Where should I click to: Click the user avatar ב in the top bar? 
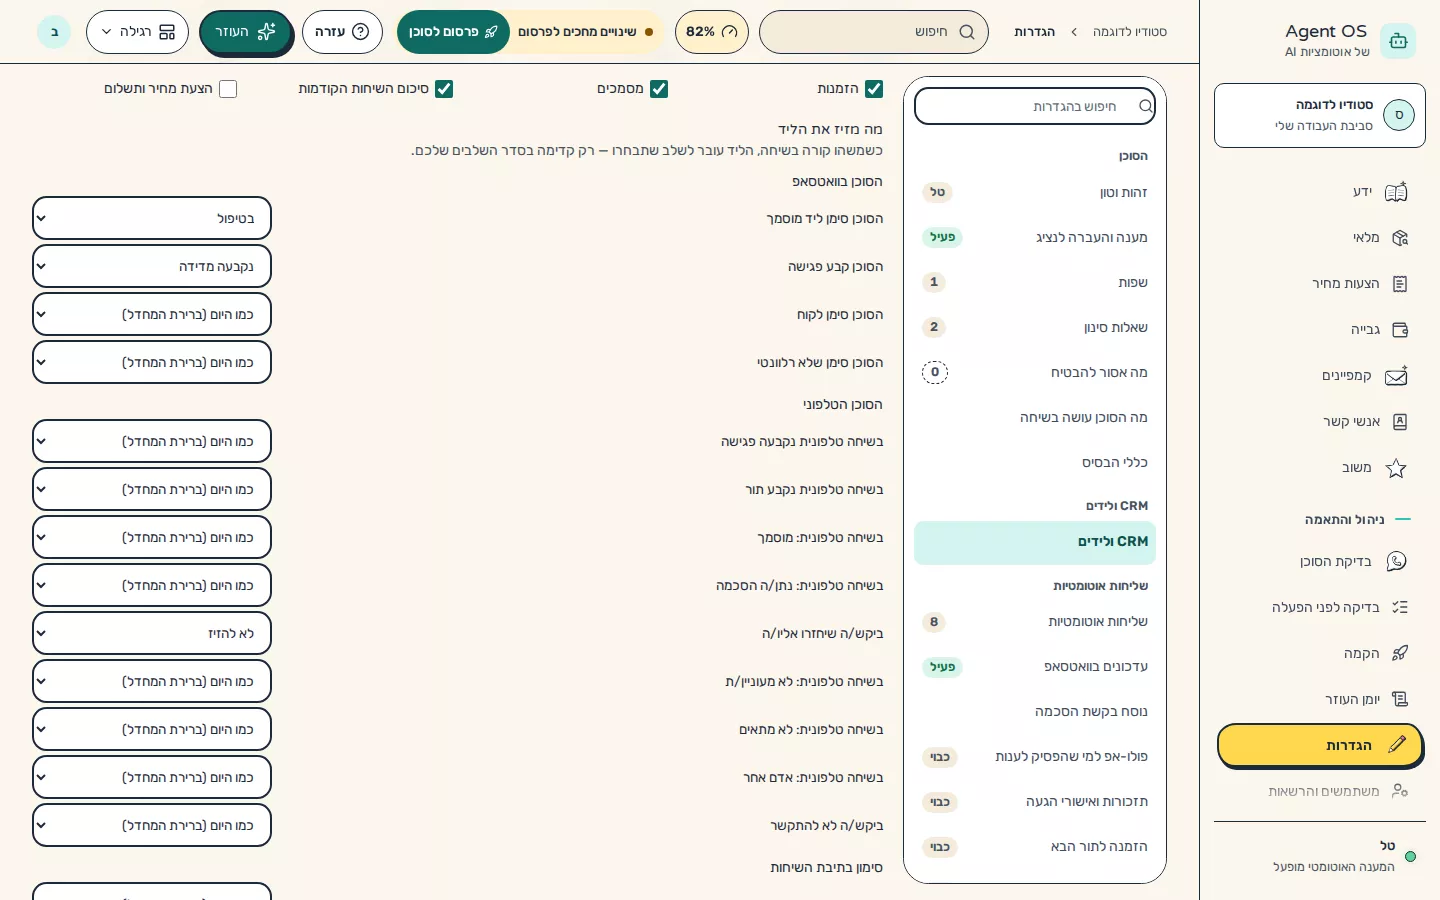(54, 32)
